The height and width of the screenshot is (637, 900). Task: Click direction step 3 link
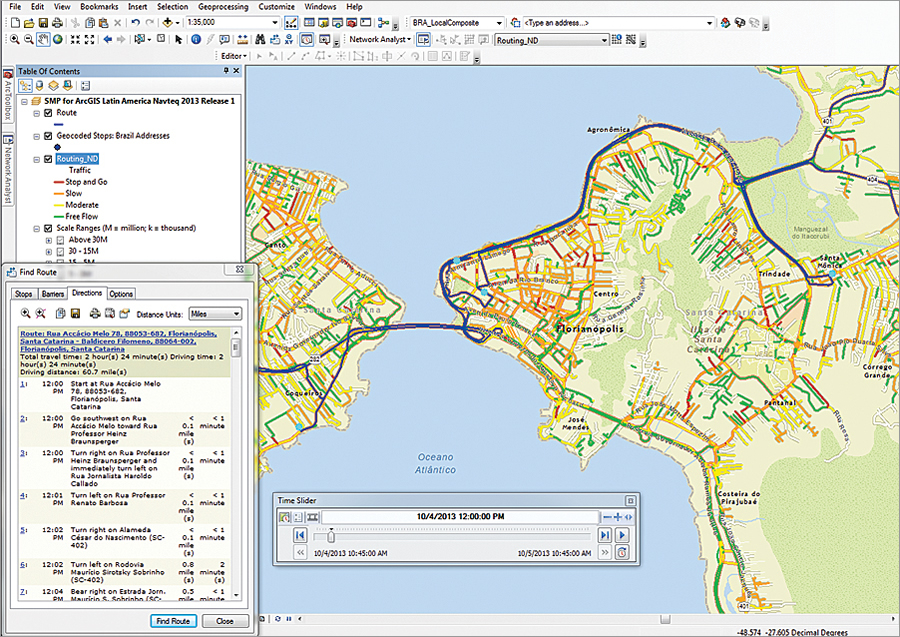[23, 453]
